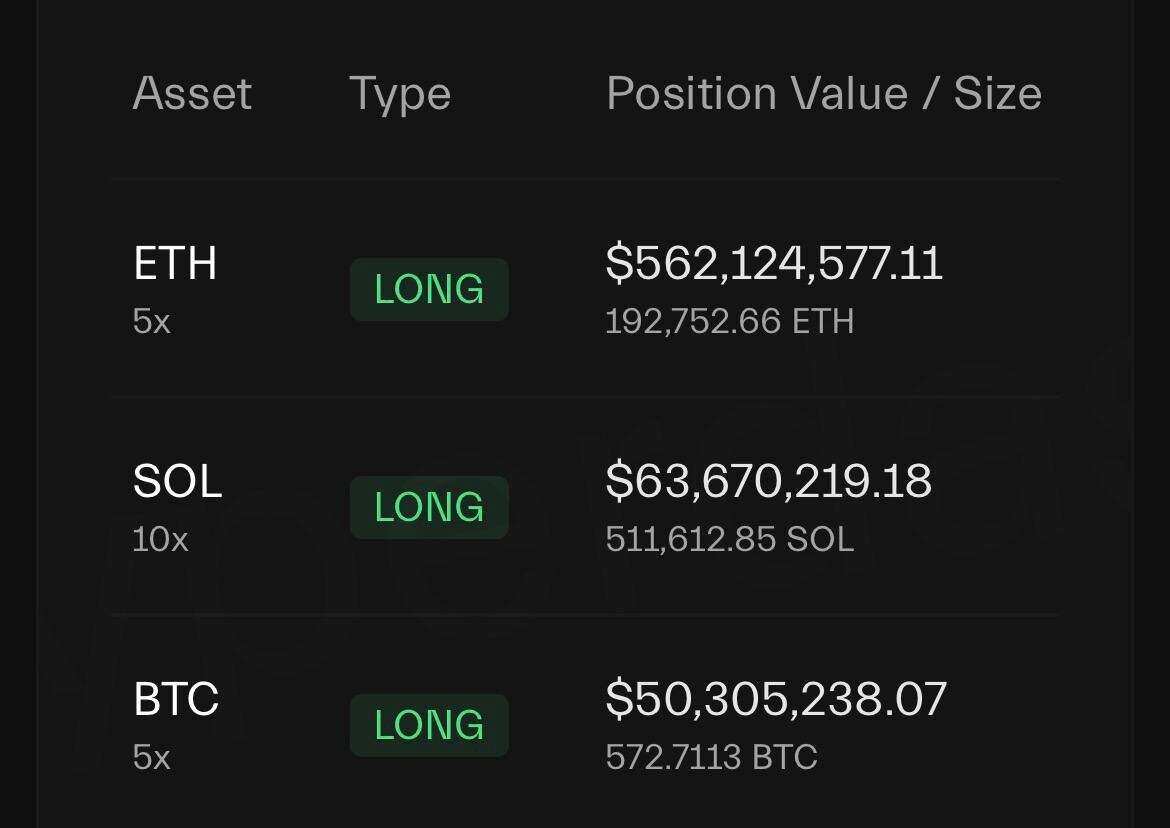Click the 572.7113 BTC size
Image resolution: width=1170 pixels, height=828 pixels.
click(712, 757)
